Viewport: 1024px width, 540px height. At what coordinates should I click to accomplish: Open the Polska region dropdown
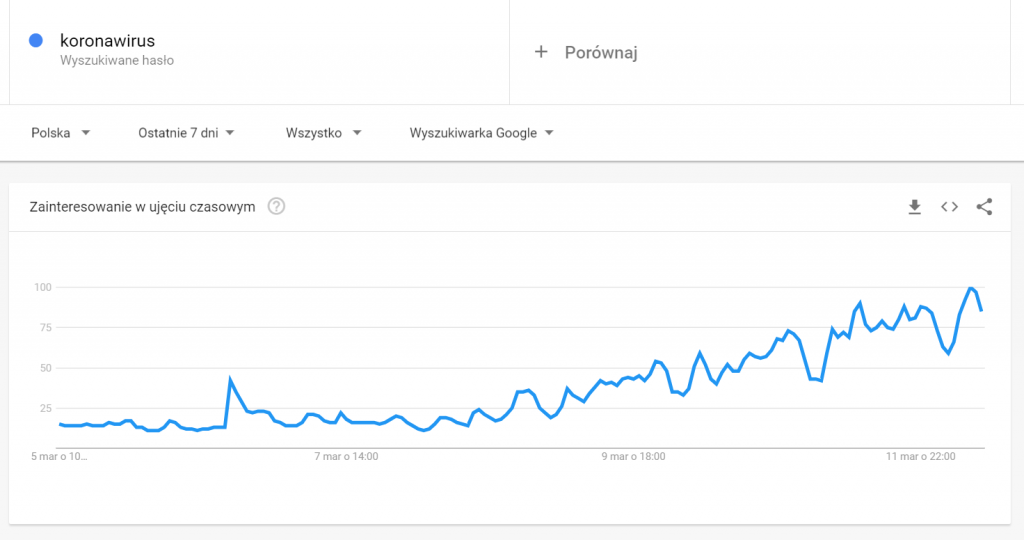point(60,132)
